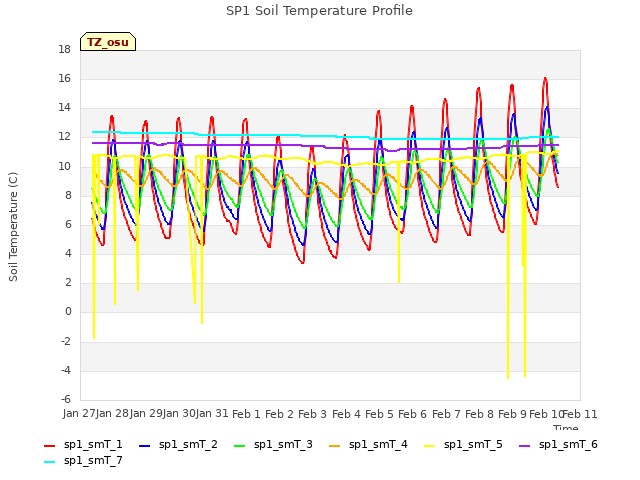Click the -4 y-axis tick label

[x=66, y=371]
